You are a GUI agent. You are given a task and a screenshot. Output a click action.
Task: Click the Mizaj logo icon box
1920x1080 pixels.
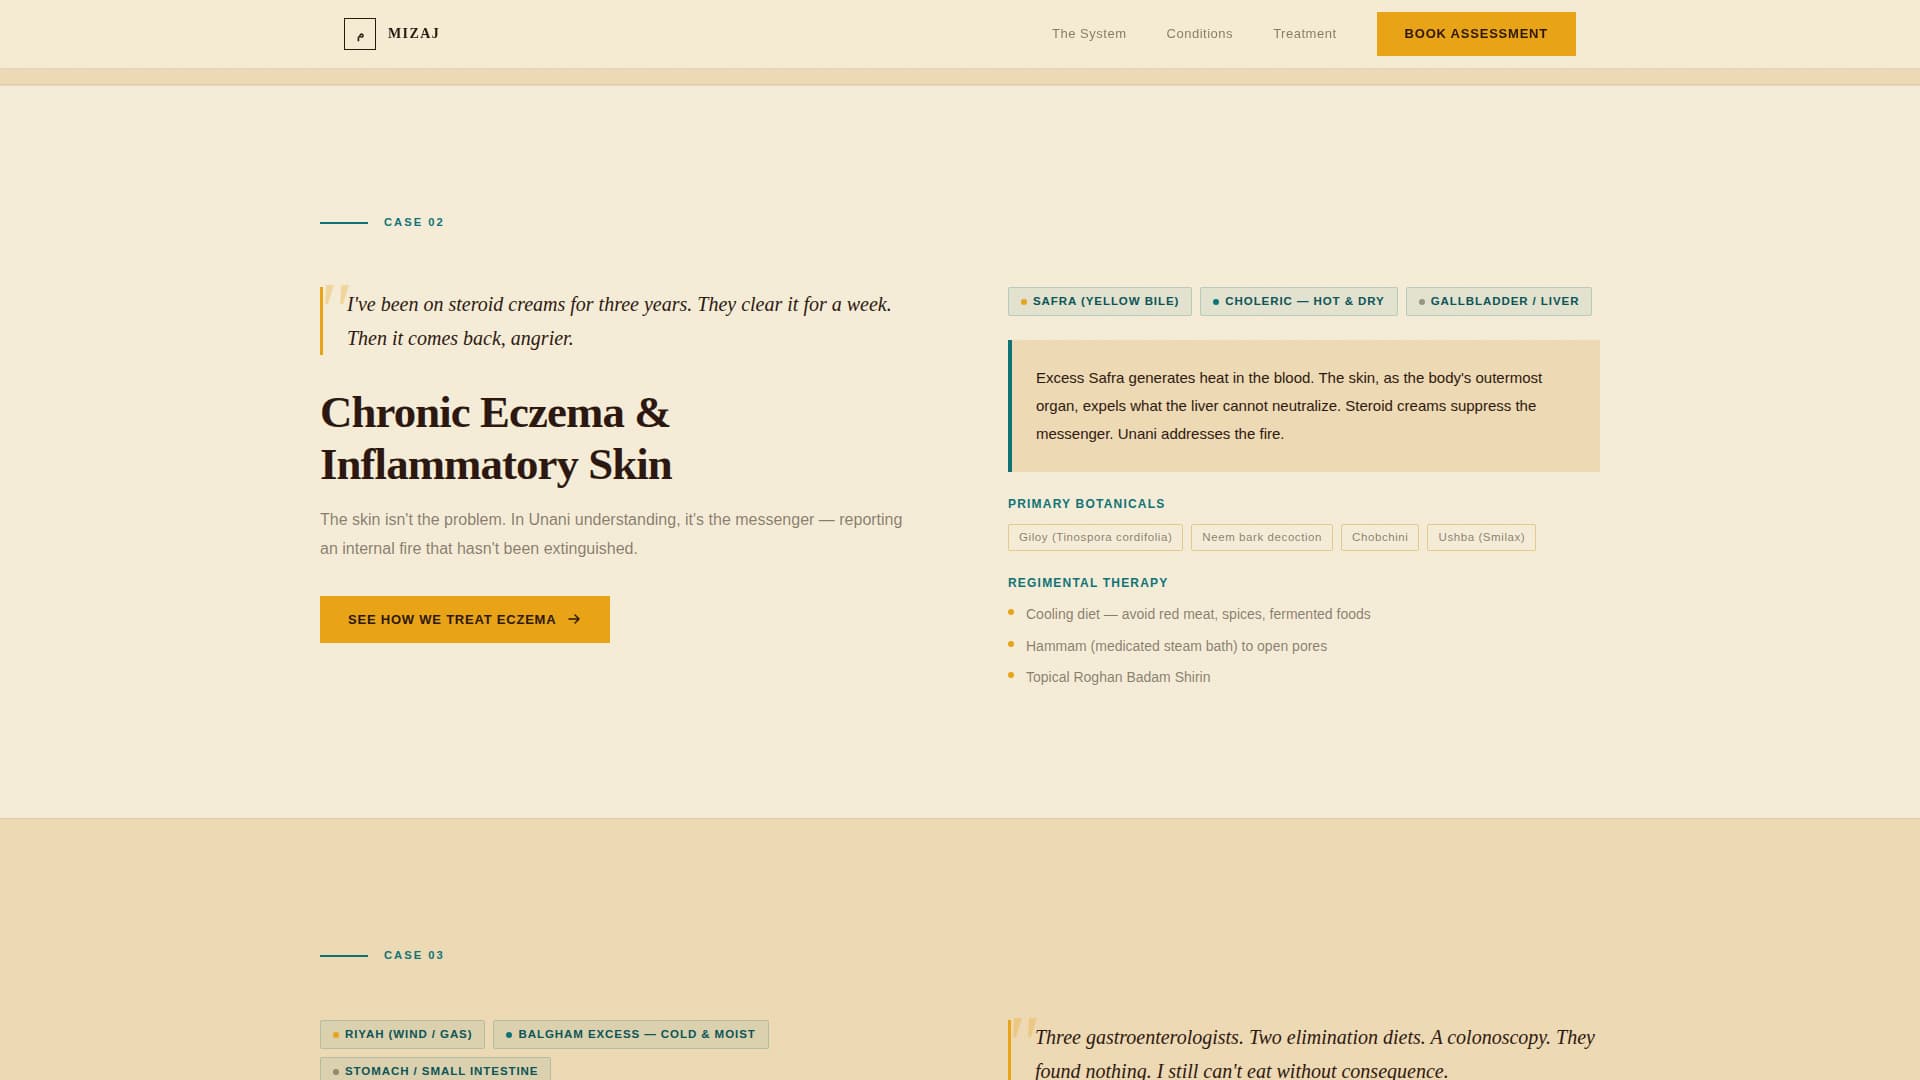point(360,34)
